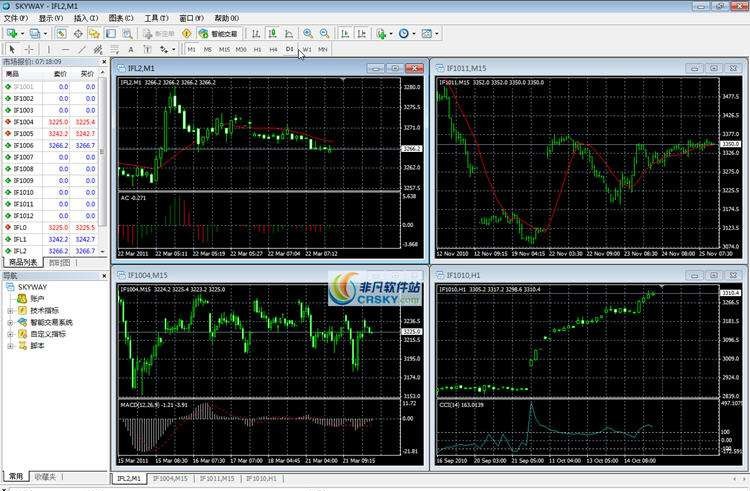Expand the 脚本 tree node
The width and height of the screenshot is (750, 491).
point(10,346)
